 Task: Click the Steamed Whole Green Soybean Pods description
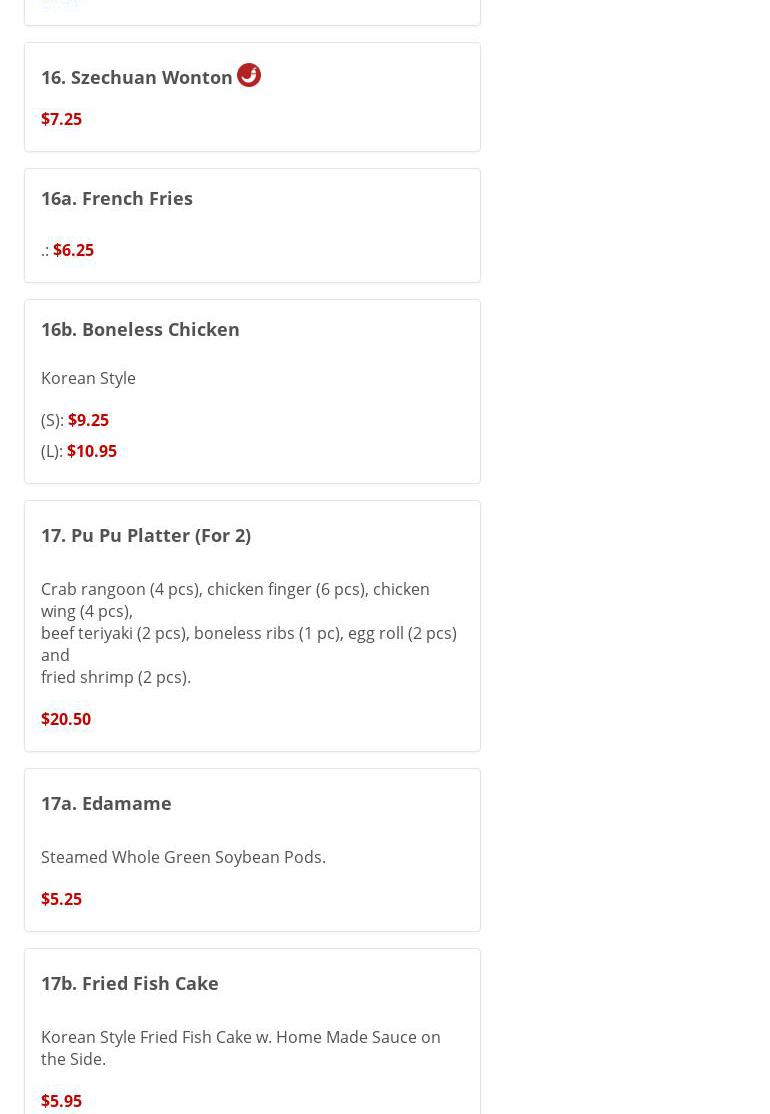click(183, 857)
